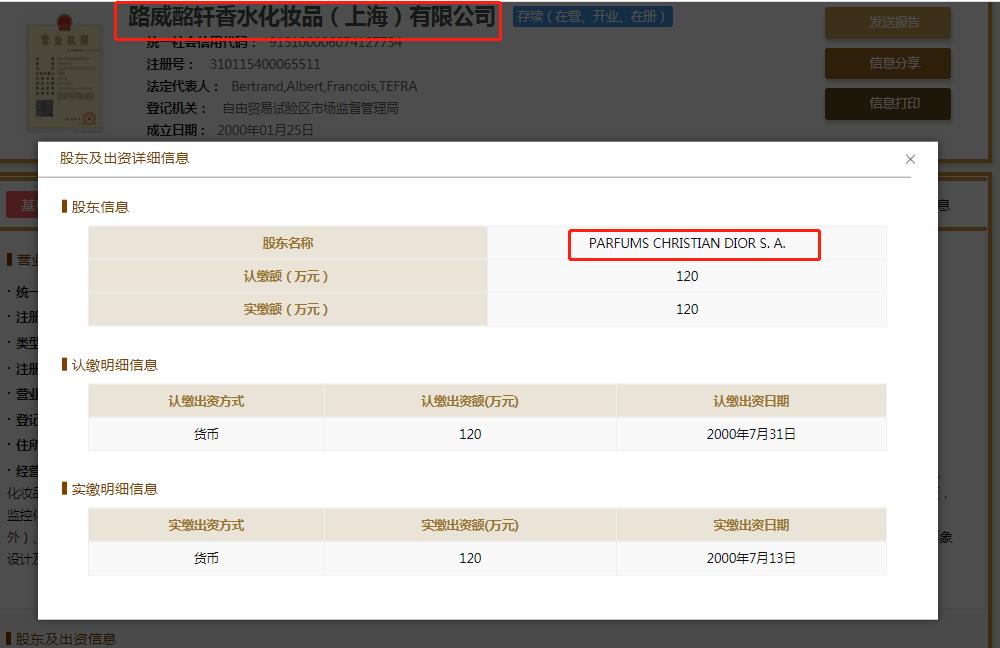Click the 实缴出资额(万元) column header
The image size is (1000, 648).
point(470,525)
